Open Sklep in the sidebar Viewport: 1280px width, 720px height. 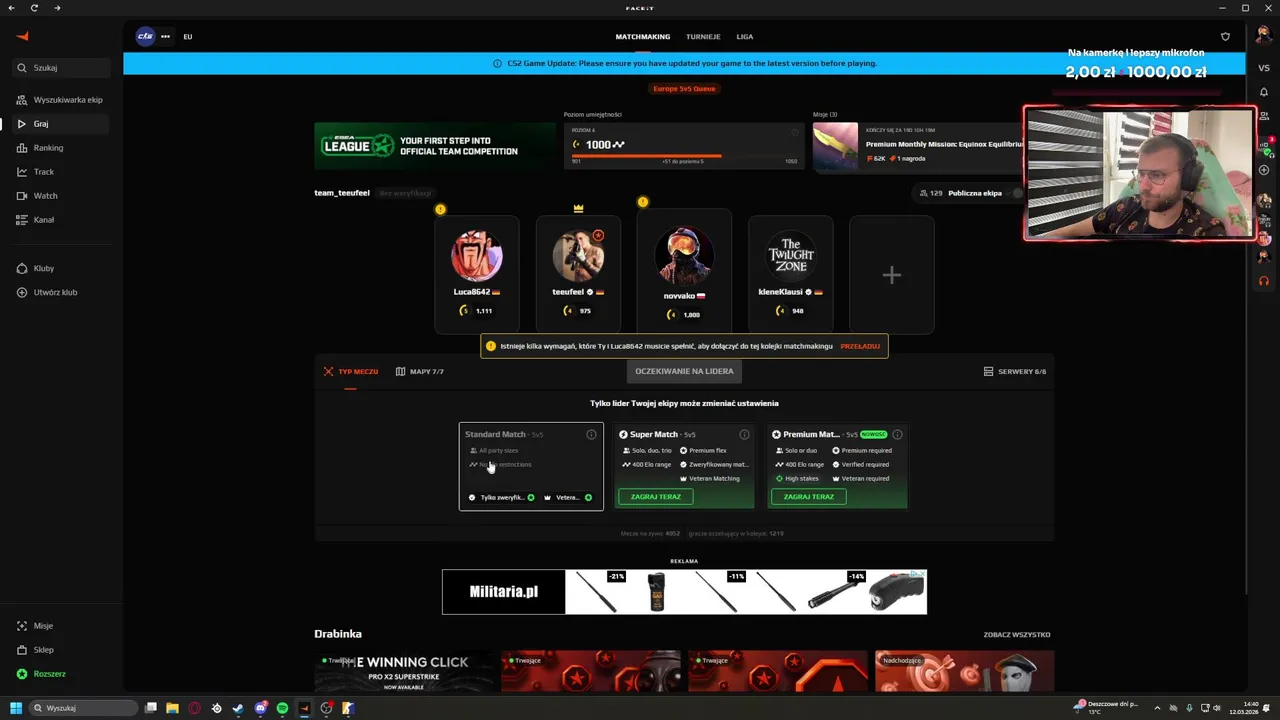click(x=61, y=650)
